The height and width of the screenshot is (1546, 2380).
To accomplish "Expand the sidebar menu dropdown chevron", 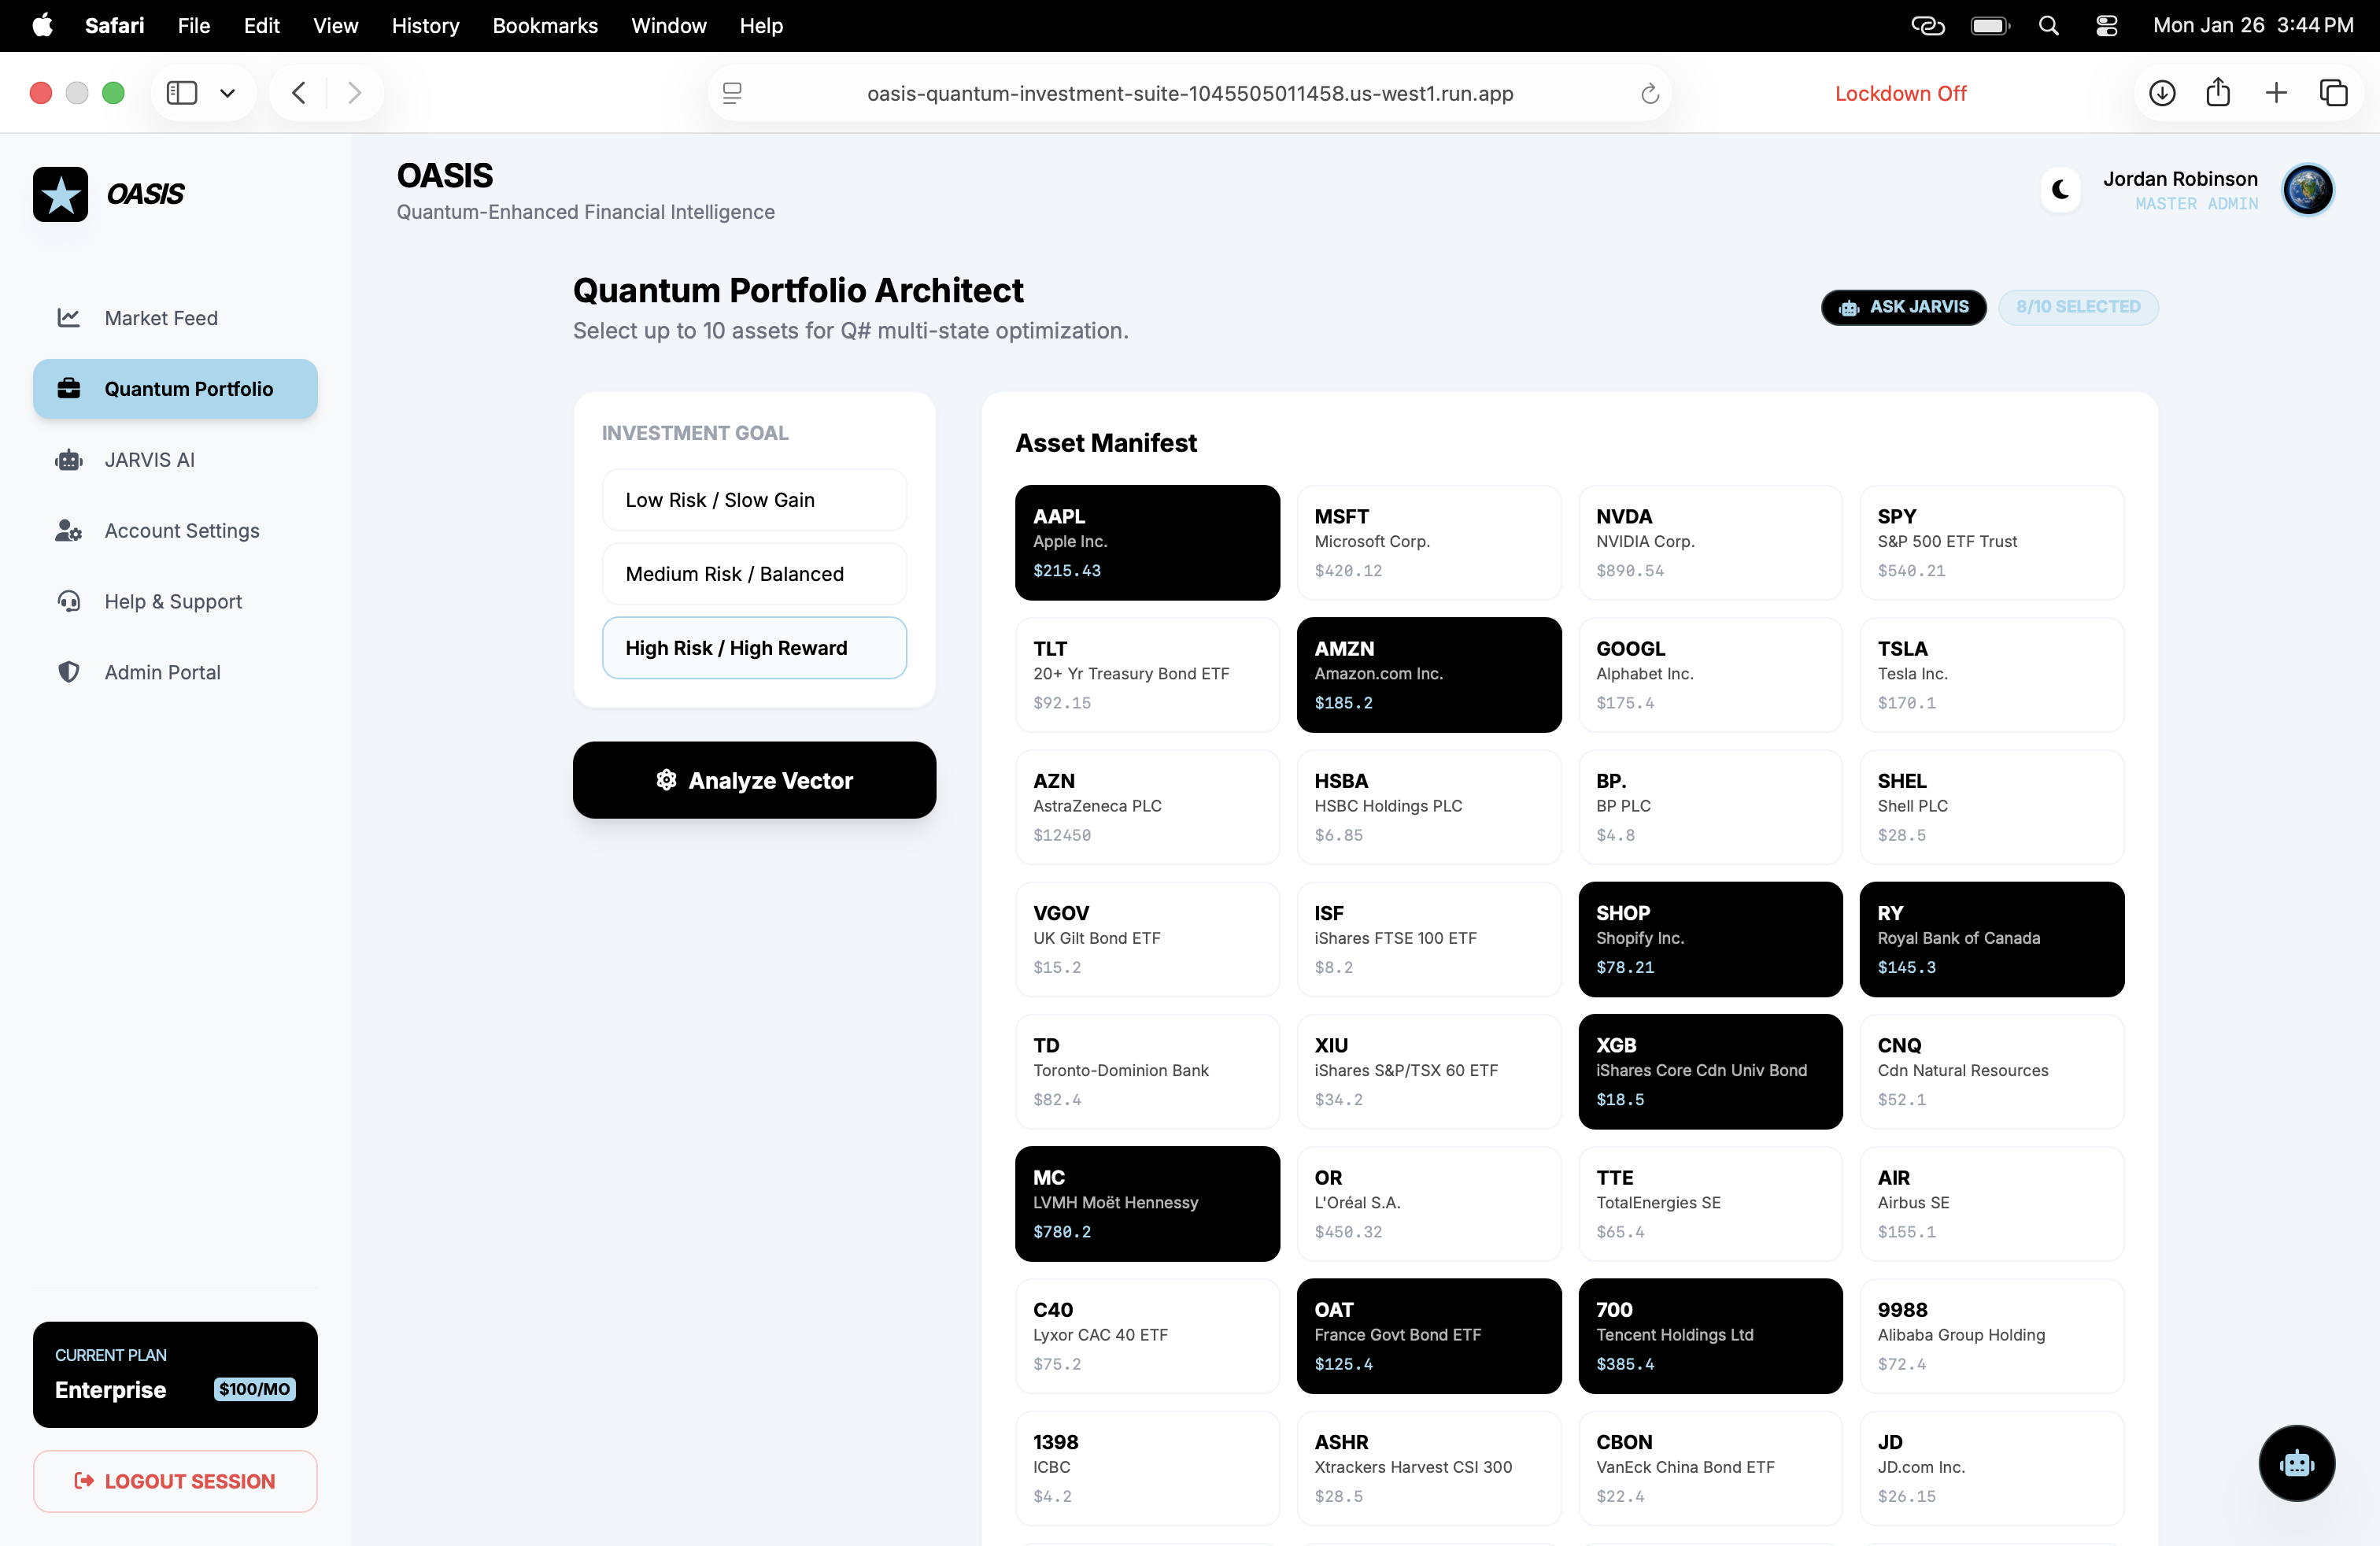I will click(x=228, y=93).
